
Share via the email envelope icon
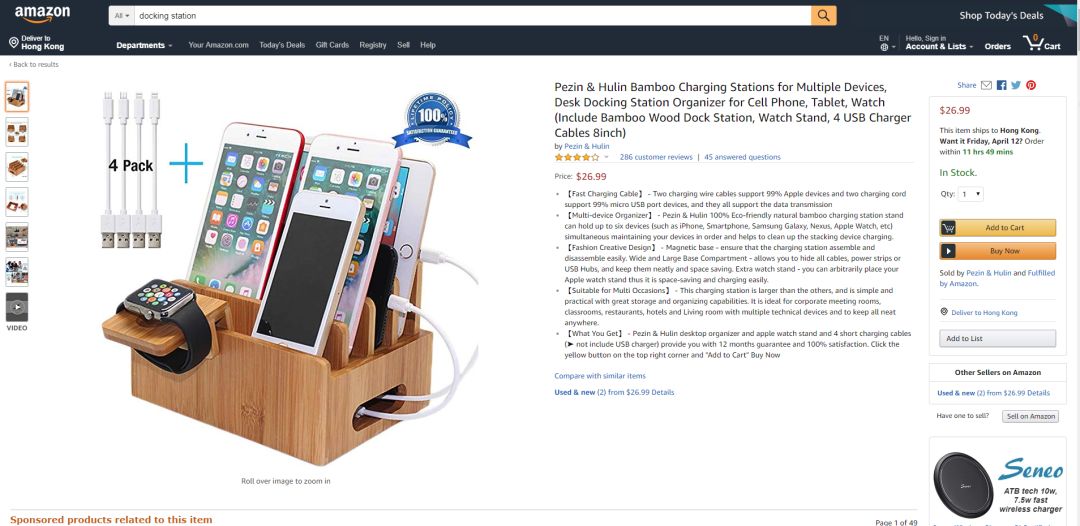pos(986,85)
